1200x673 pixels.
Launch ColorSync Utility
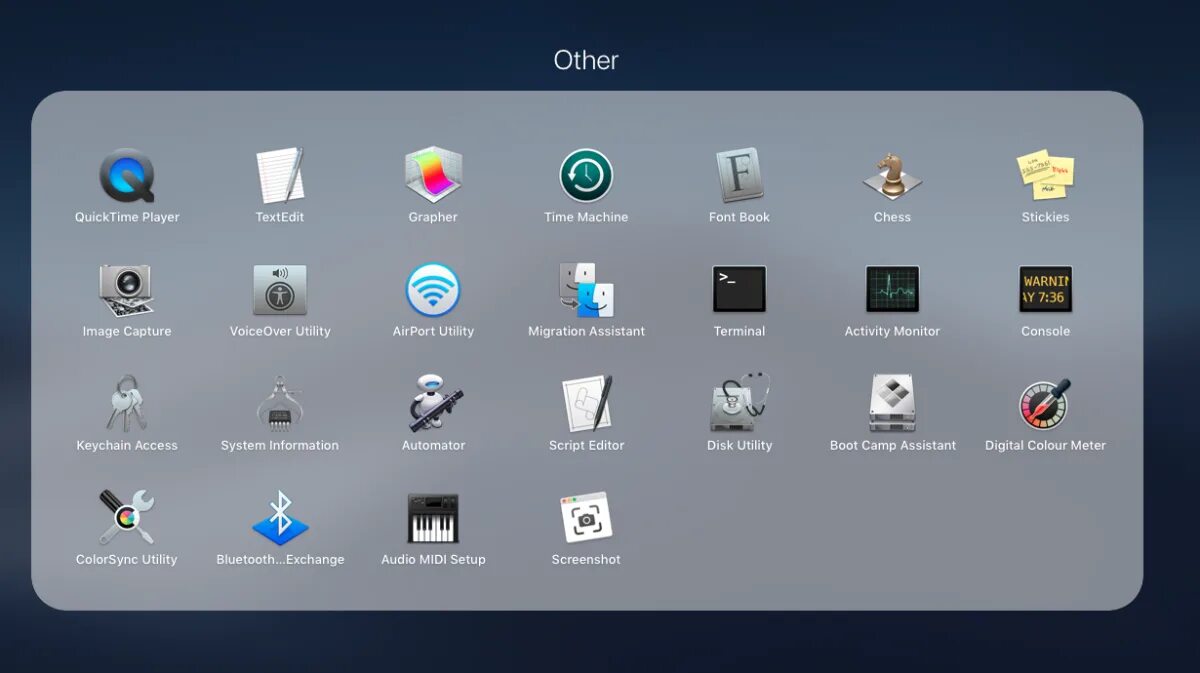[x=127, y=519]
